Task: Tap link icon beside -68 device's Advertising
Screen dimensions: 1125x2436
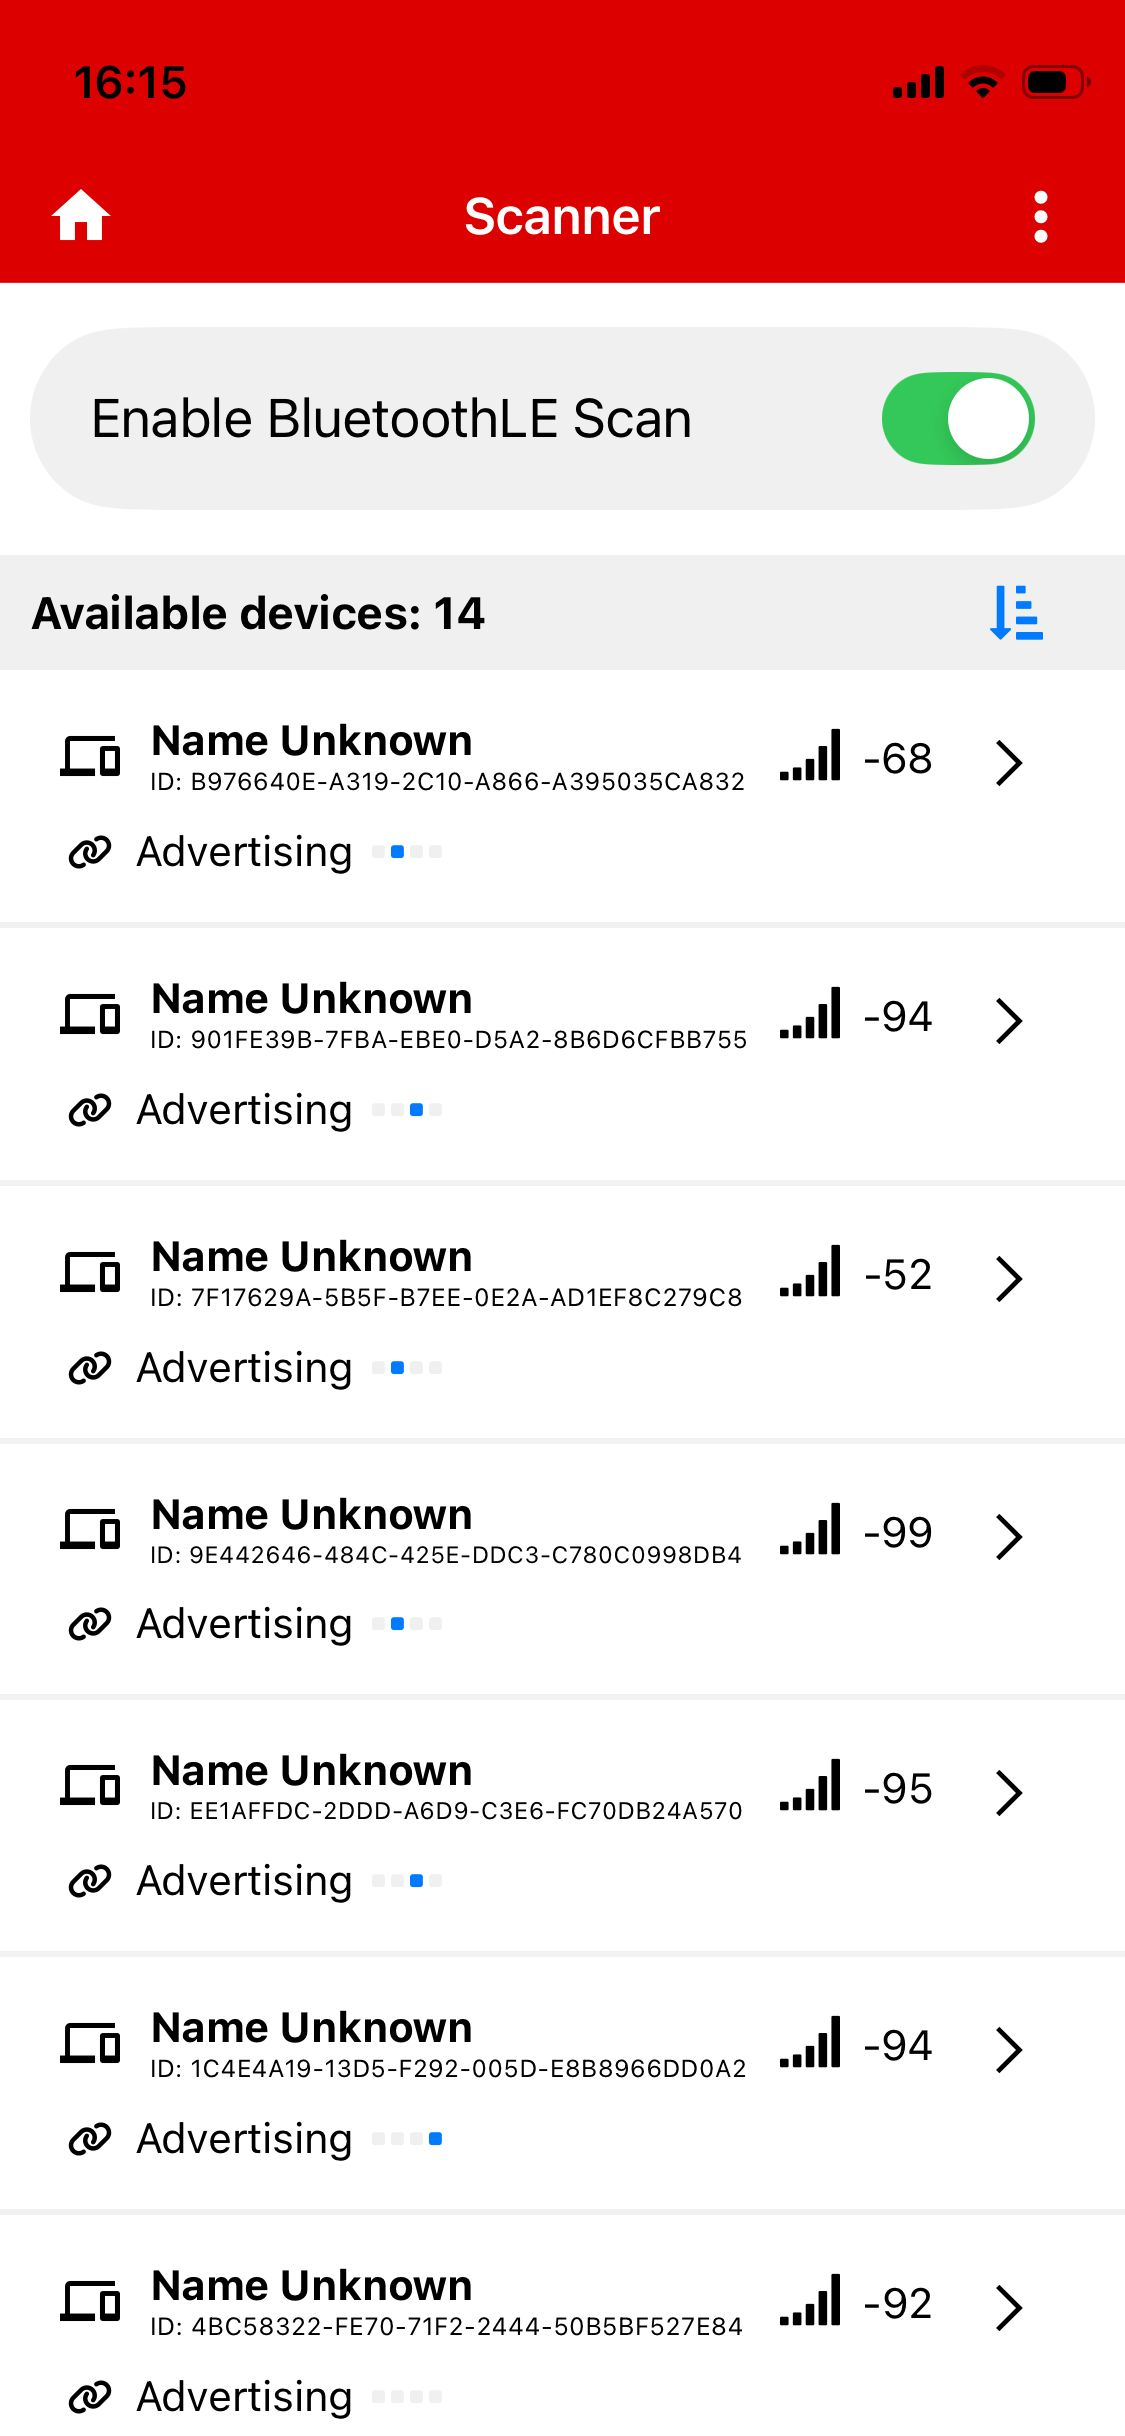Action: coord(90,852)
